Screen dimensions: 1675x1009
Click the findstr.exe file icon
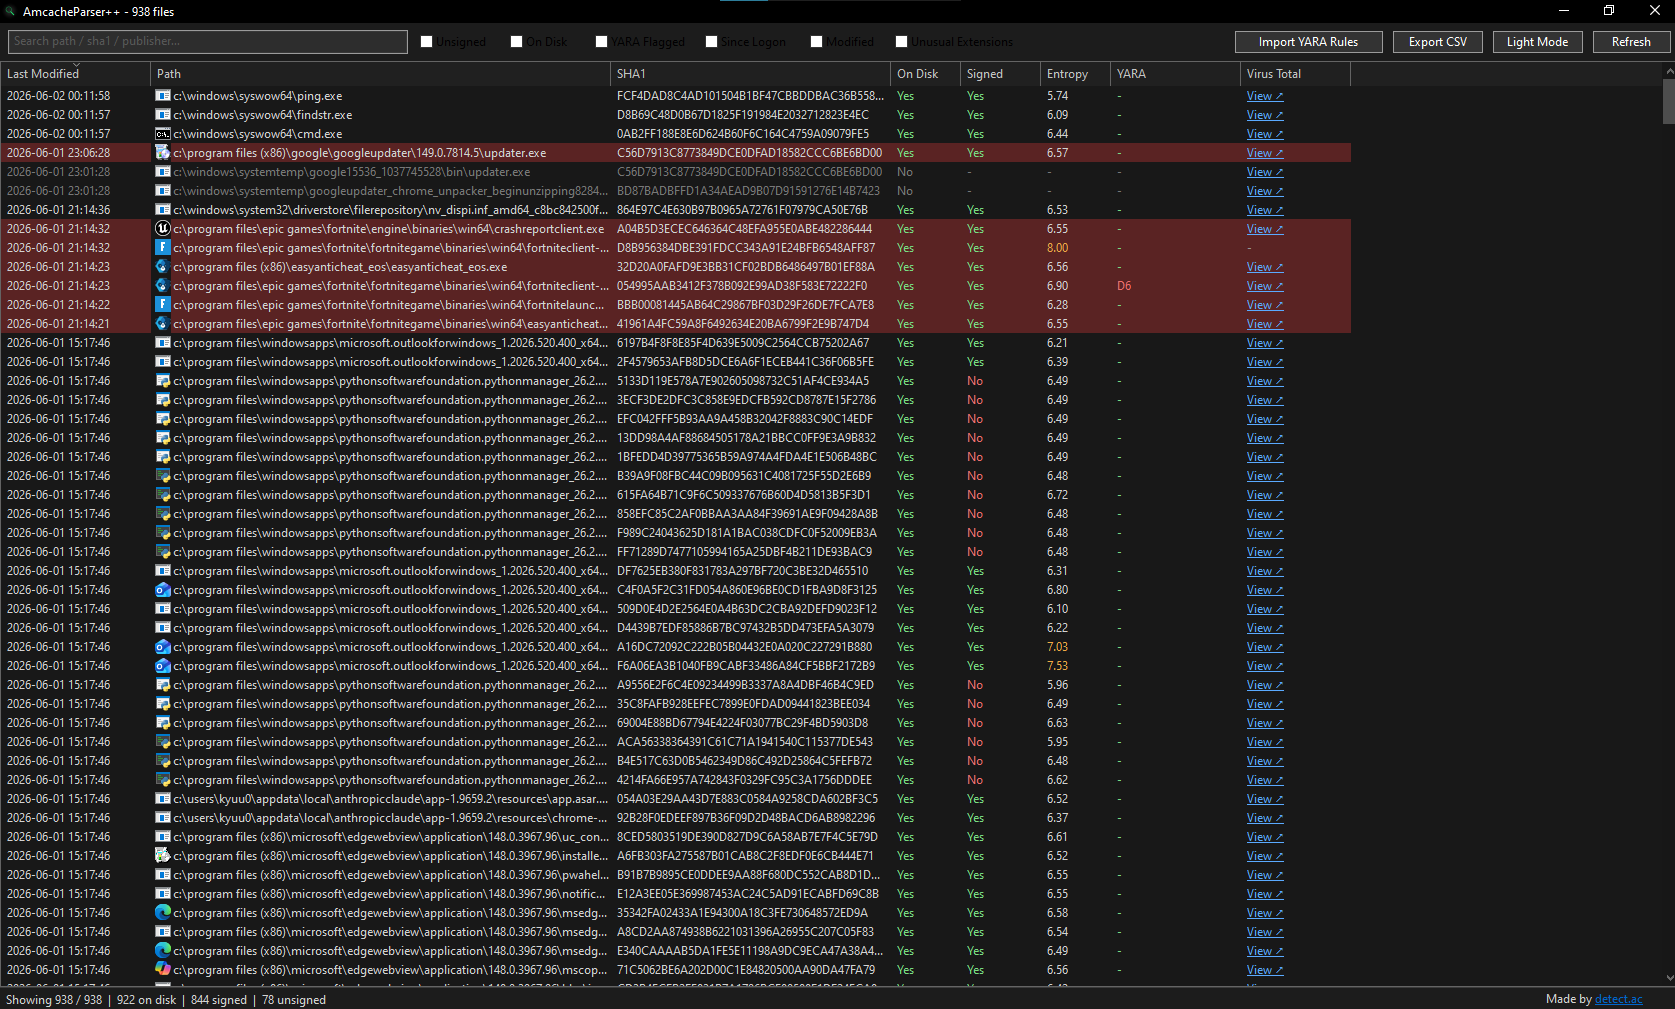[x=162, y=115]
